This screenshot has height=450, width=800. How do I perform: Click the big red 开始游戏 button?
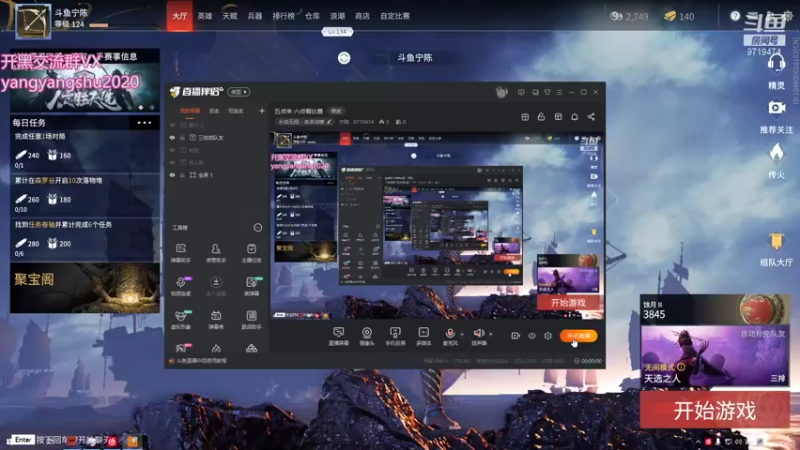pyautogui.click(x=715, y=410)
